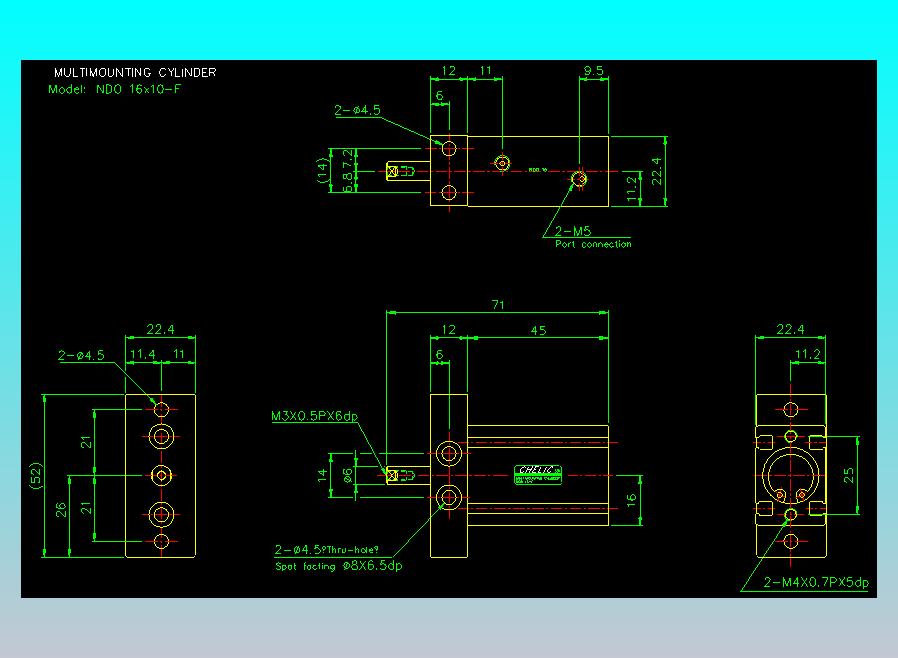The image size is (898, 658).
Task: Click the MULTIMOUNTING CYLINDER title text
Action: pos(134,73)
